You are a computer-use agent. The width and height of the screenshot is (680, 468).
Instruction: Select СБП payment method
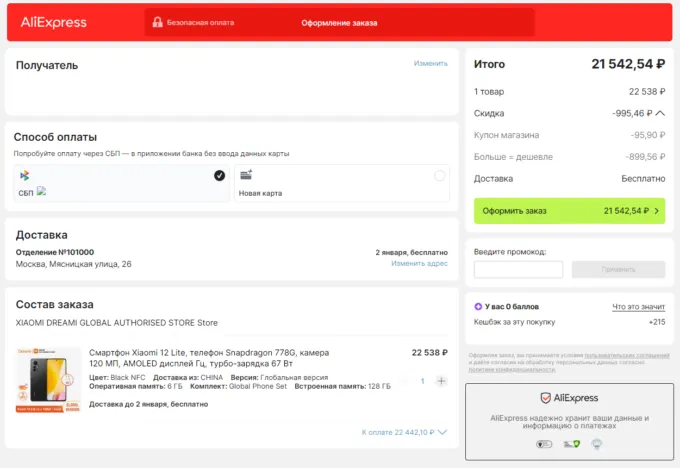pos(122,183)
